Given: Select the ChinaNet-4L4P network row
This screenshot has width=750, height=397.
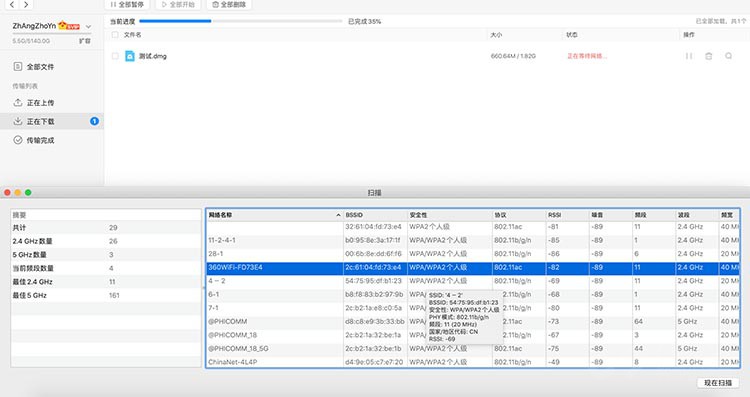Looking at the screenshot, I should (473, 362).
